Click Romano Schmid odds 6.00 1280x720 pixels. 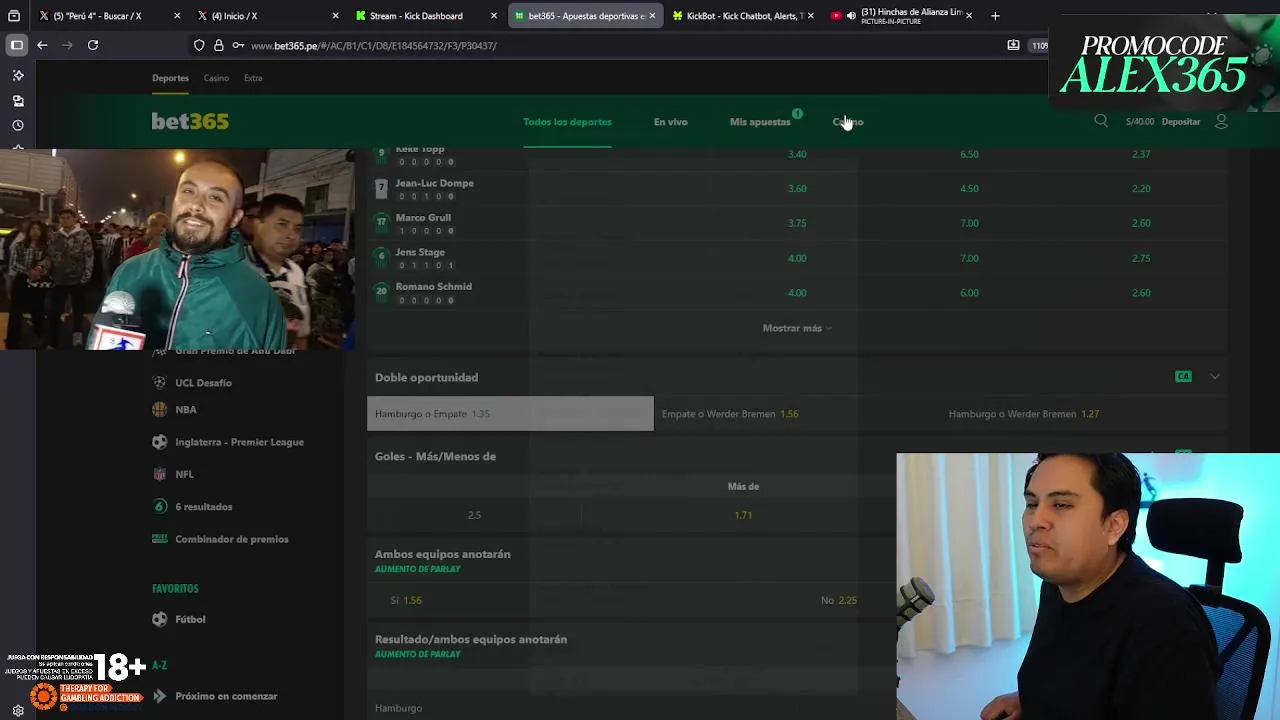969,293
